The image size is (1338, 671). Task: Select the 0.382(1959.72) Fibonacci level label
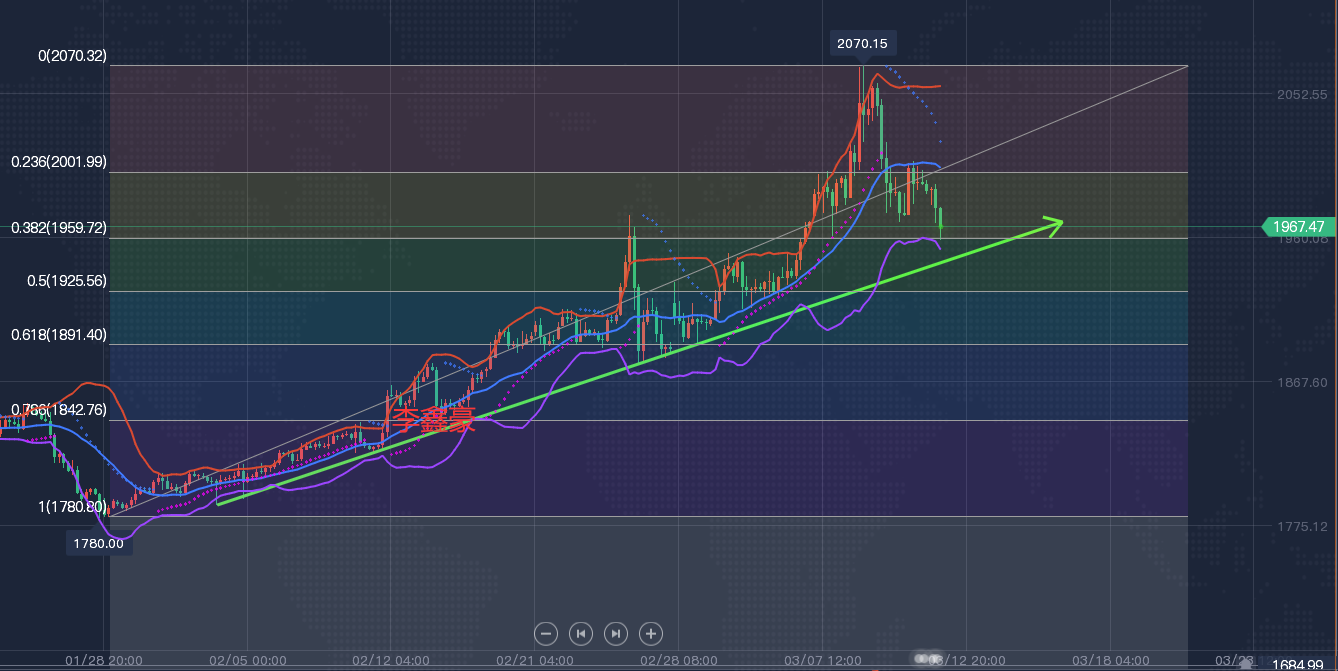point(58,228)
